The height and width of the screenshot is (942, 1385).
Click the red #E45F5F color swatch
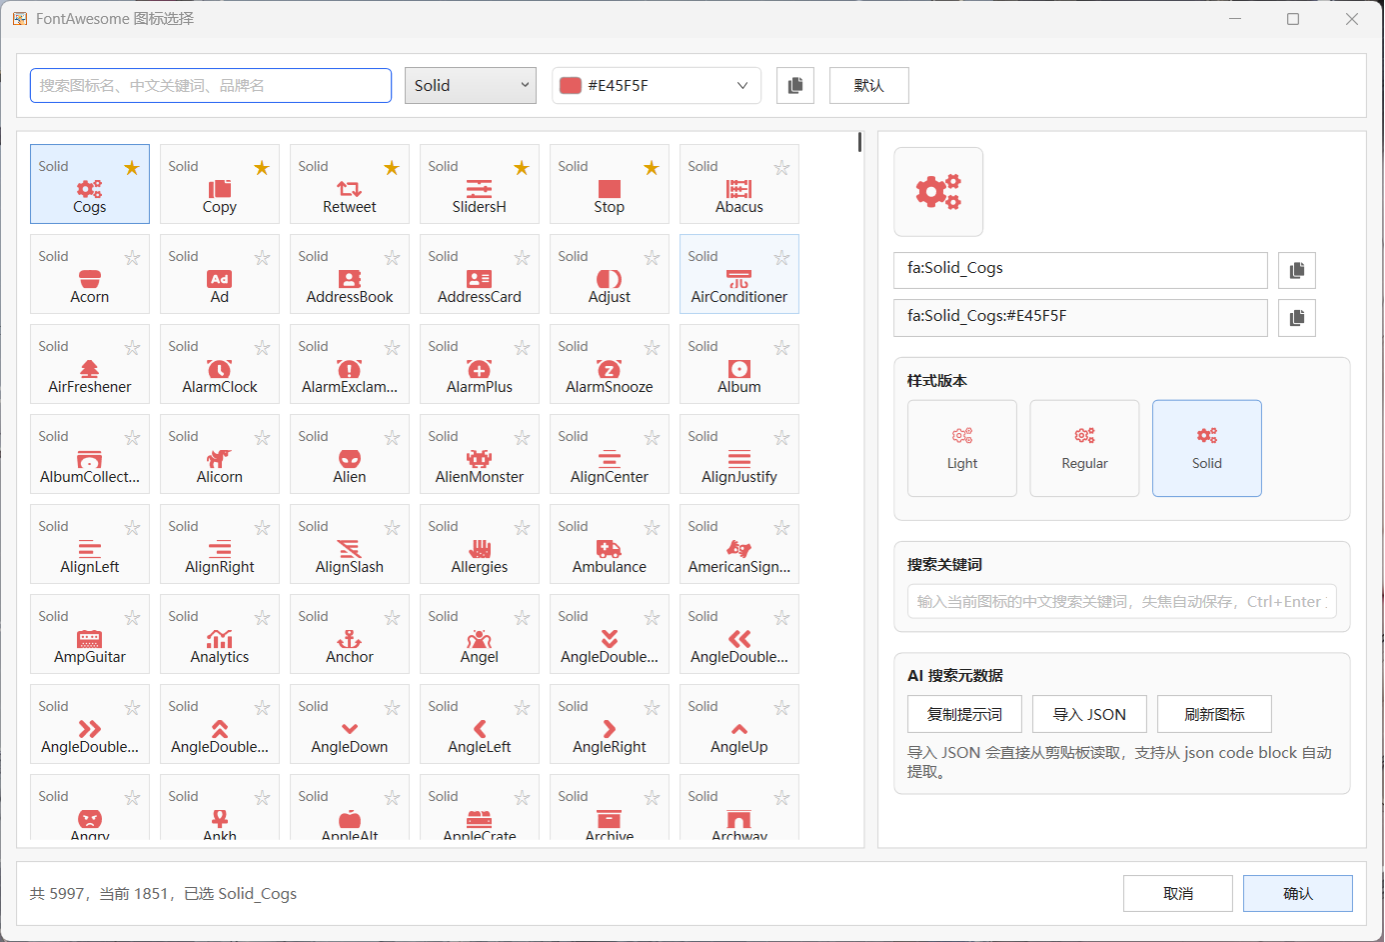[x=571, y=86]
